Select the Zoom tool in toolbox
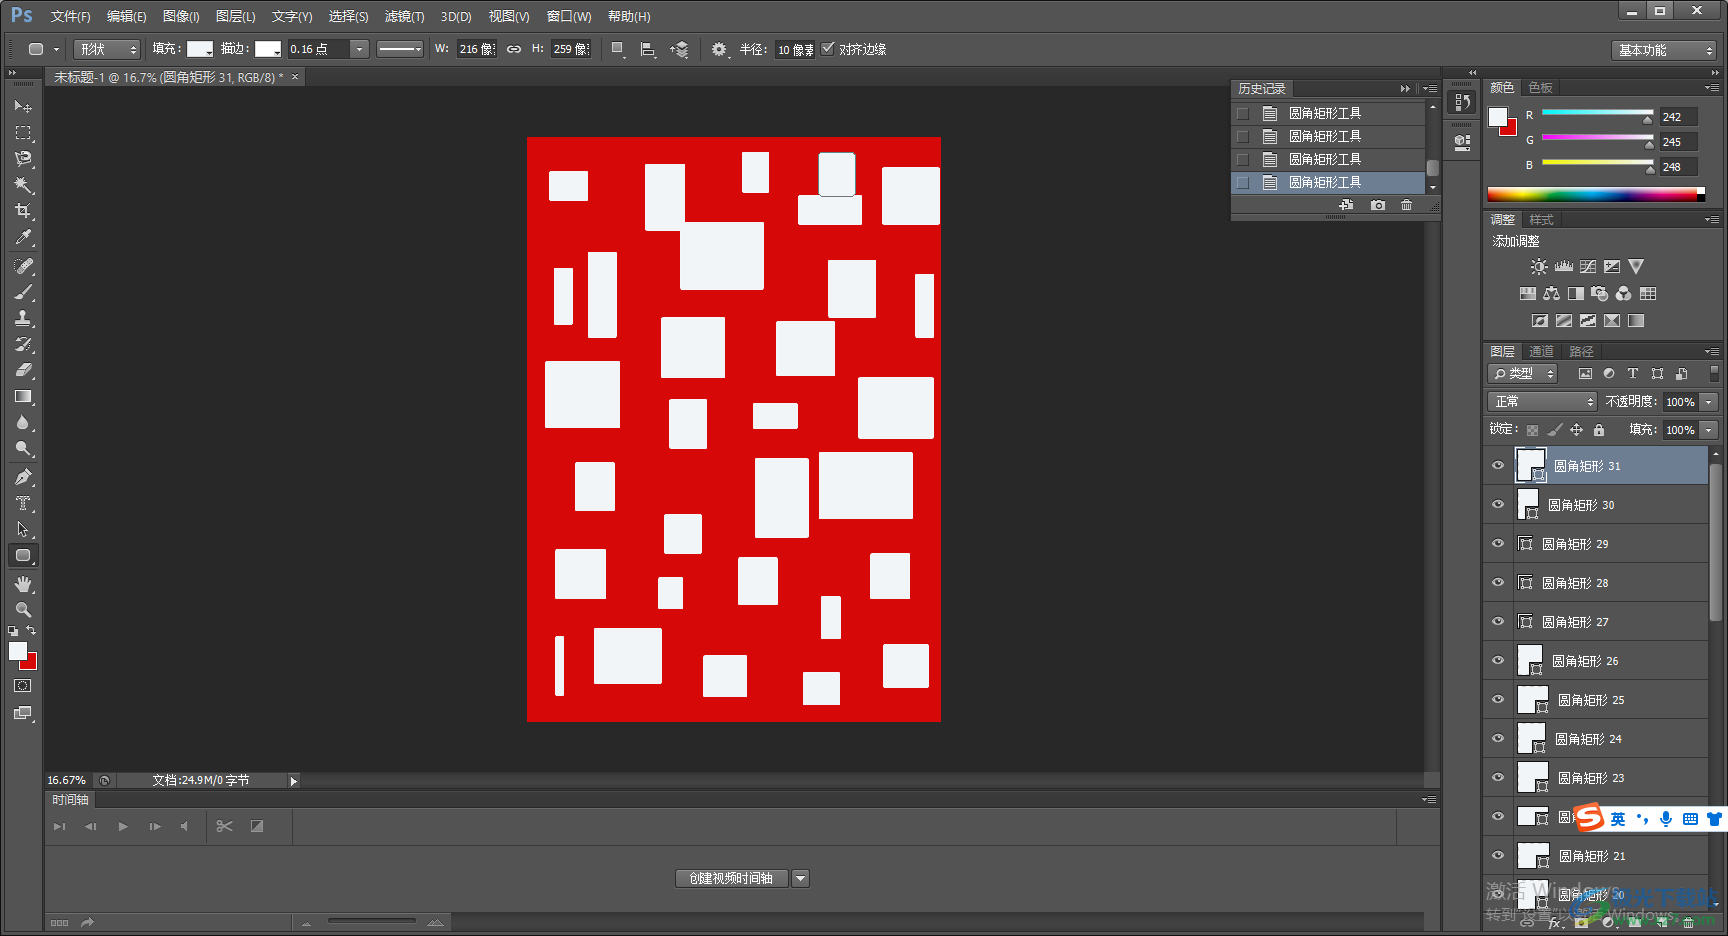 (x=23, y=610)
